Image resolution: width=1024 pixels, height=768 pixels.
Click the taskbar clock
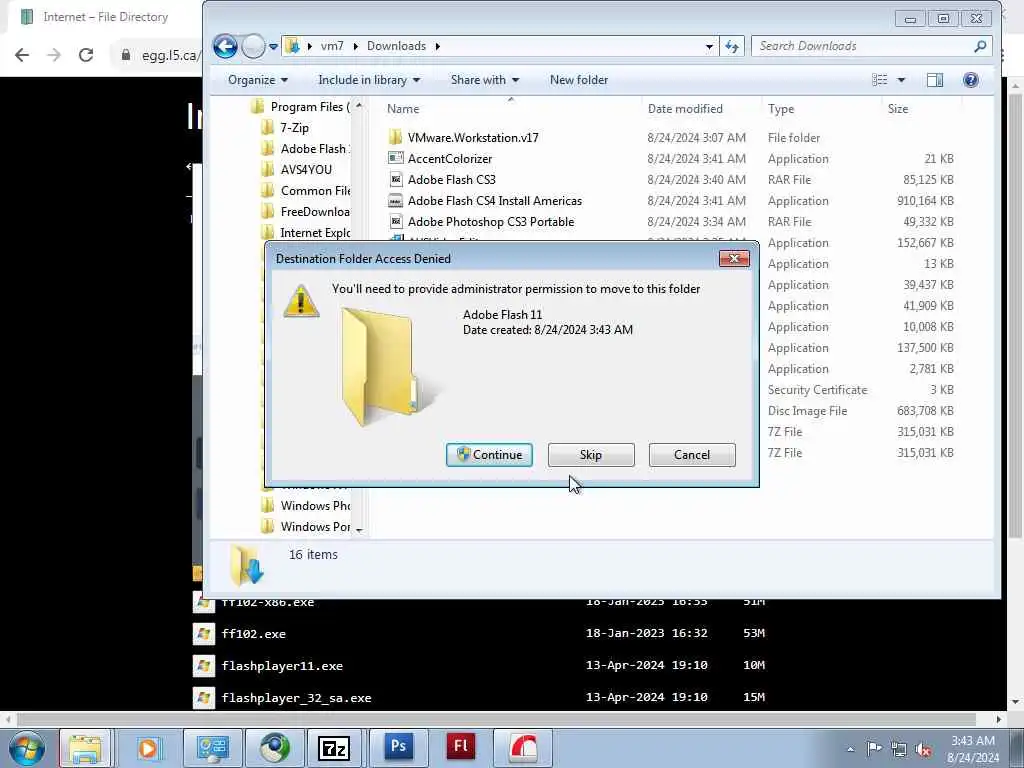click(x=972, y=749)
